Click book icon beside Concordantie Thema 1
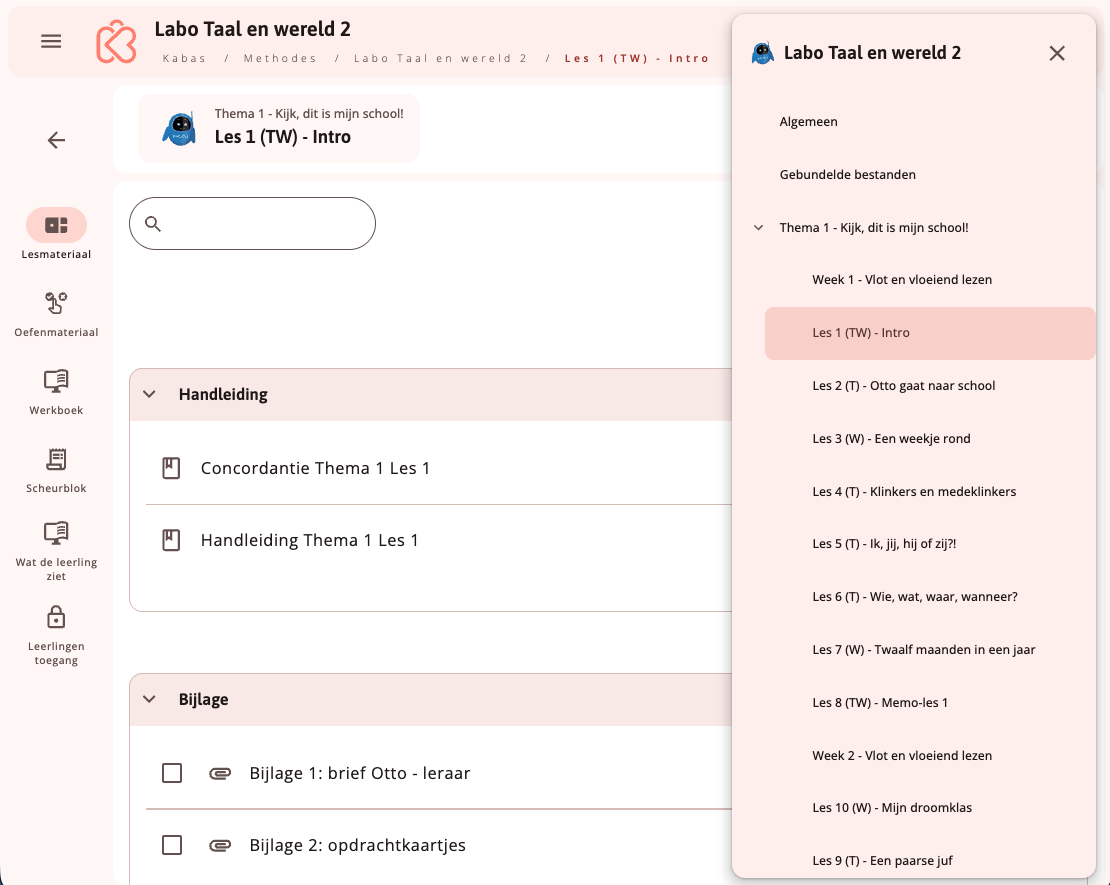 171,468
